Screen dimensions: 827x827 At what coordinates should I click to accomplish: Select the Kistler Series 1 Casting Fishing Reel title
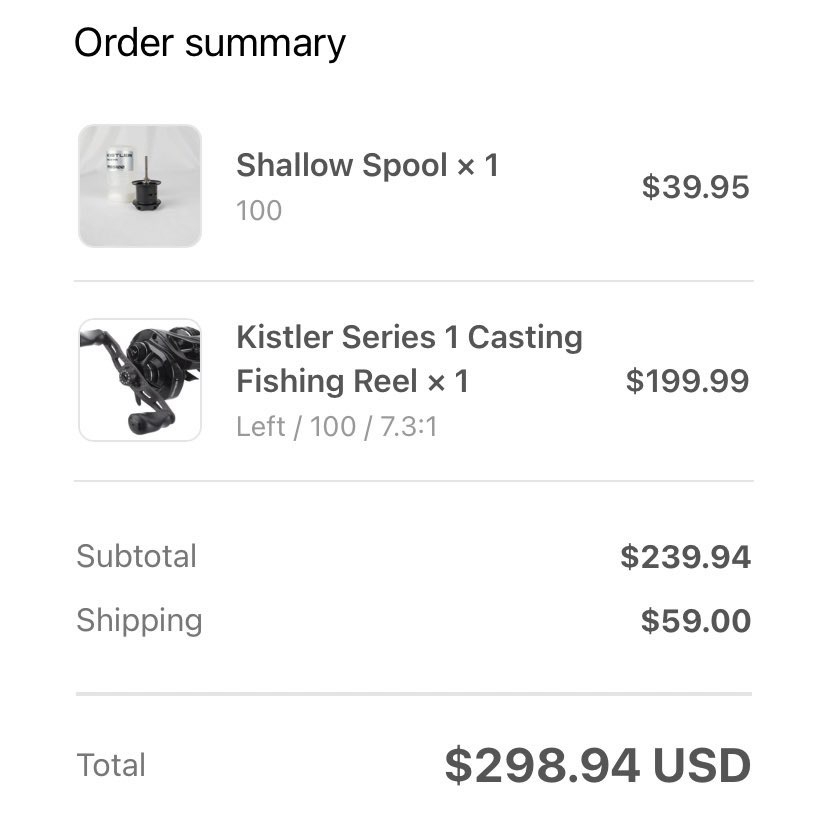pyautogui.click(x=409, y=359)
